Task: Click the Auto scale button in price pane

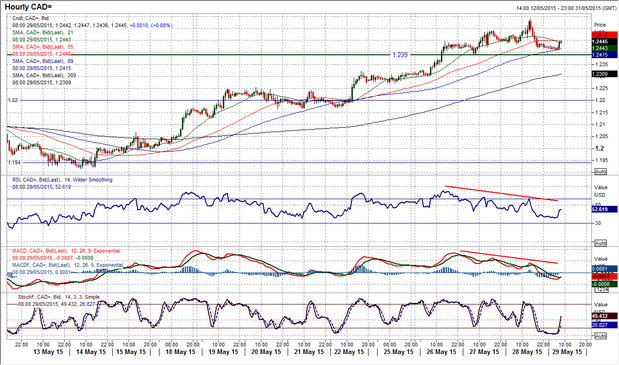Action: (x=600, y=172)
